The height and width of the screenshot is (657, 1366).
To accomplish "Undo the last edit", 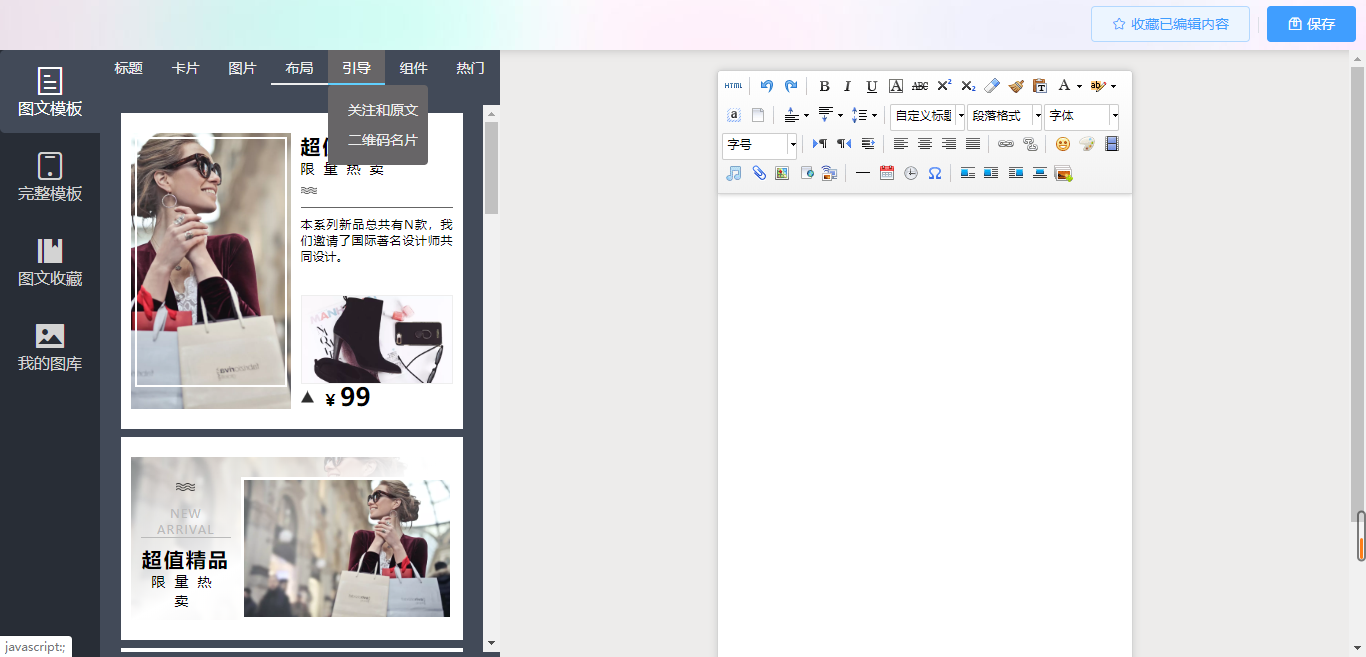I will (767, 86).
